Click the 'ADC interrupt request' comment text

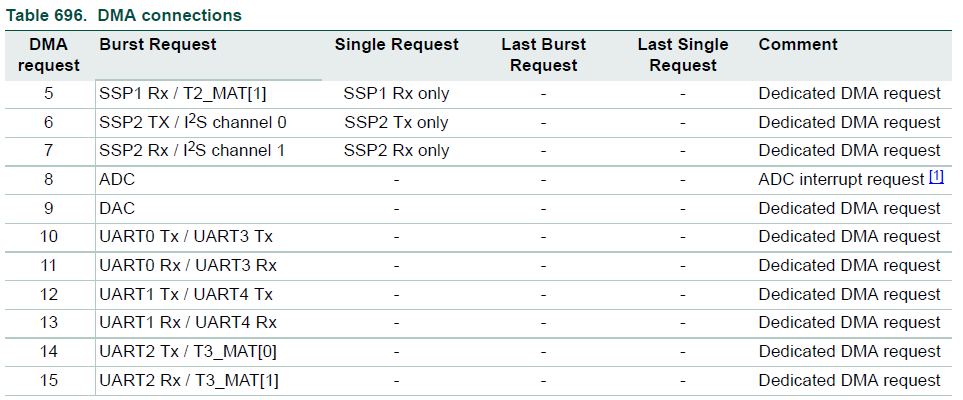click(841, 180)
